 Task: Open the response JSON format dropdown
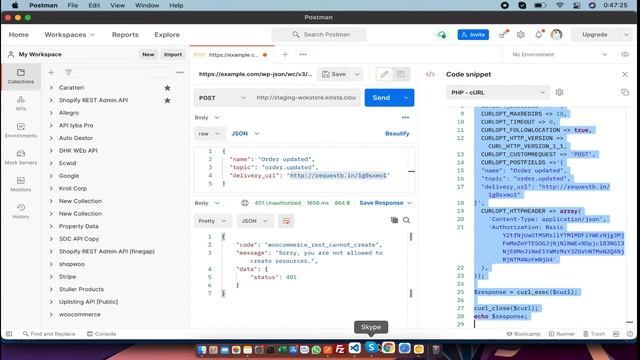click(x=255, y=221)
